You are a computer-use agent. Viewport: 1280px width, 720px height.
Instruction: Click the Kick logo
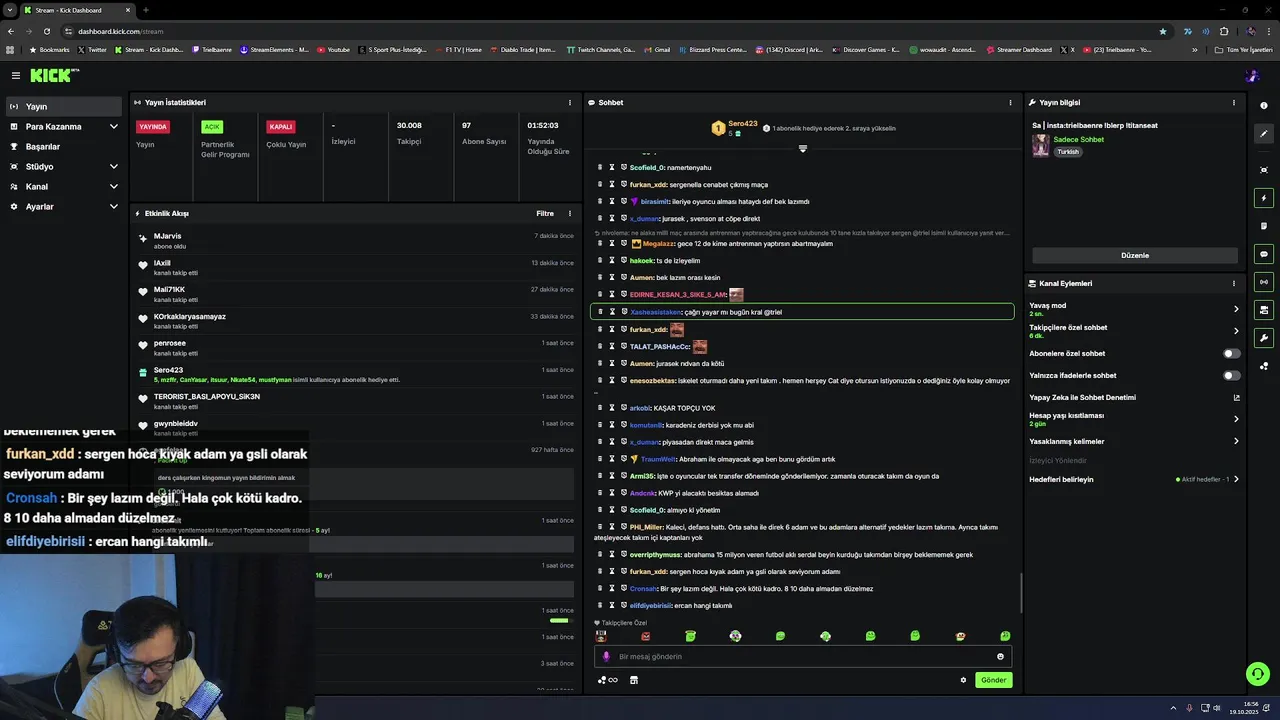click(54, 75)
